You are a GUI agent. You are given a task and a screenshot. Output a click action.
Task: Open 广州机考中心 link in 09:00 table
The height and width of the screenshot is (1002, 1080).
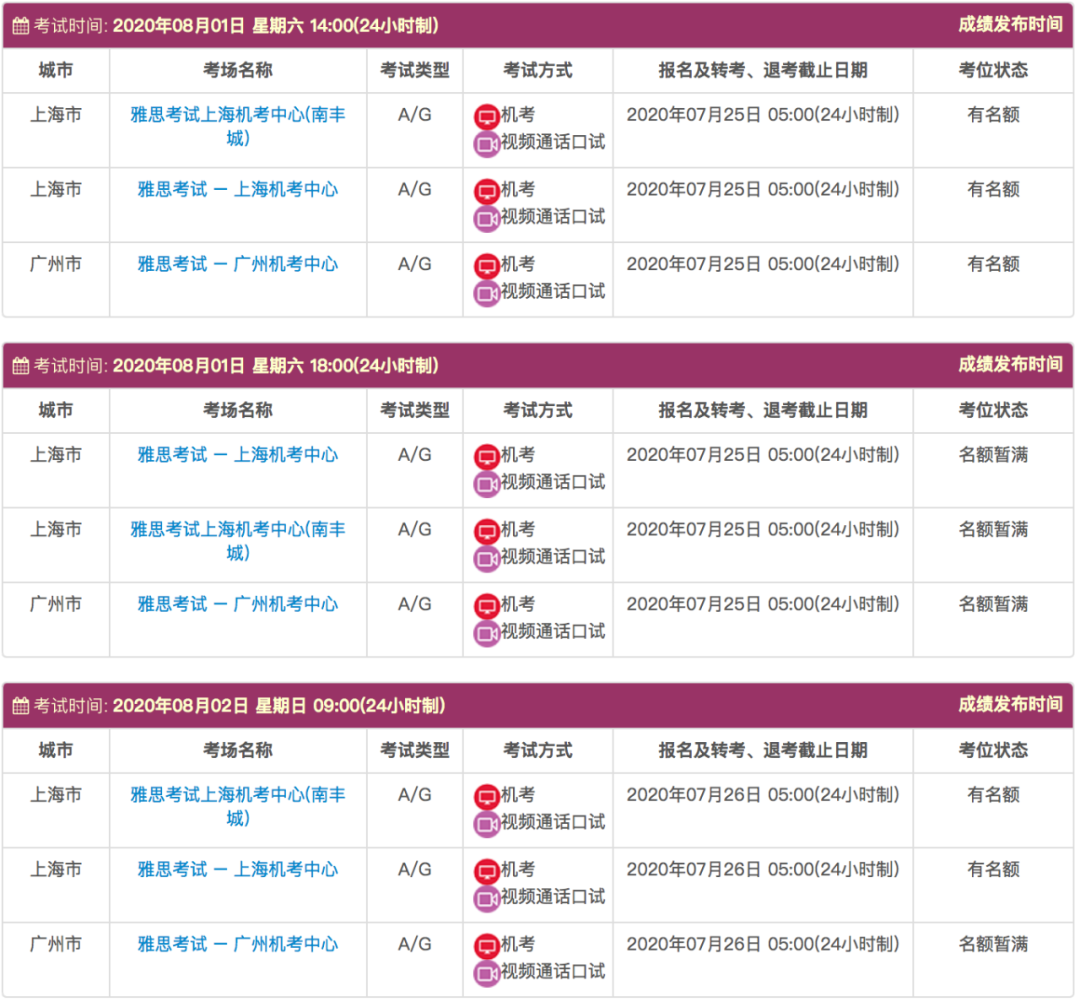pos(238,944)
